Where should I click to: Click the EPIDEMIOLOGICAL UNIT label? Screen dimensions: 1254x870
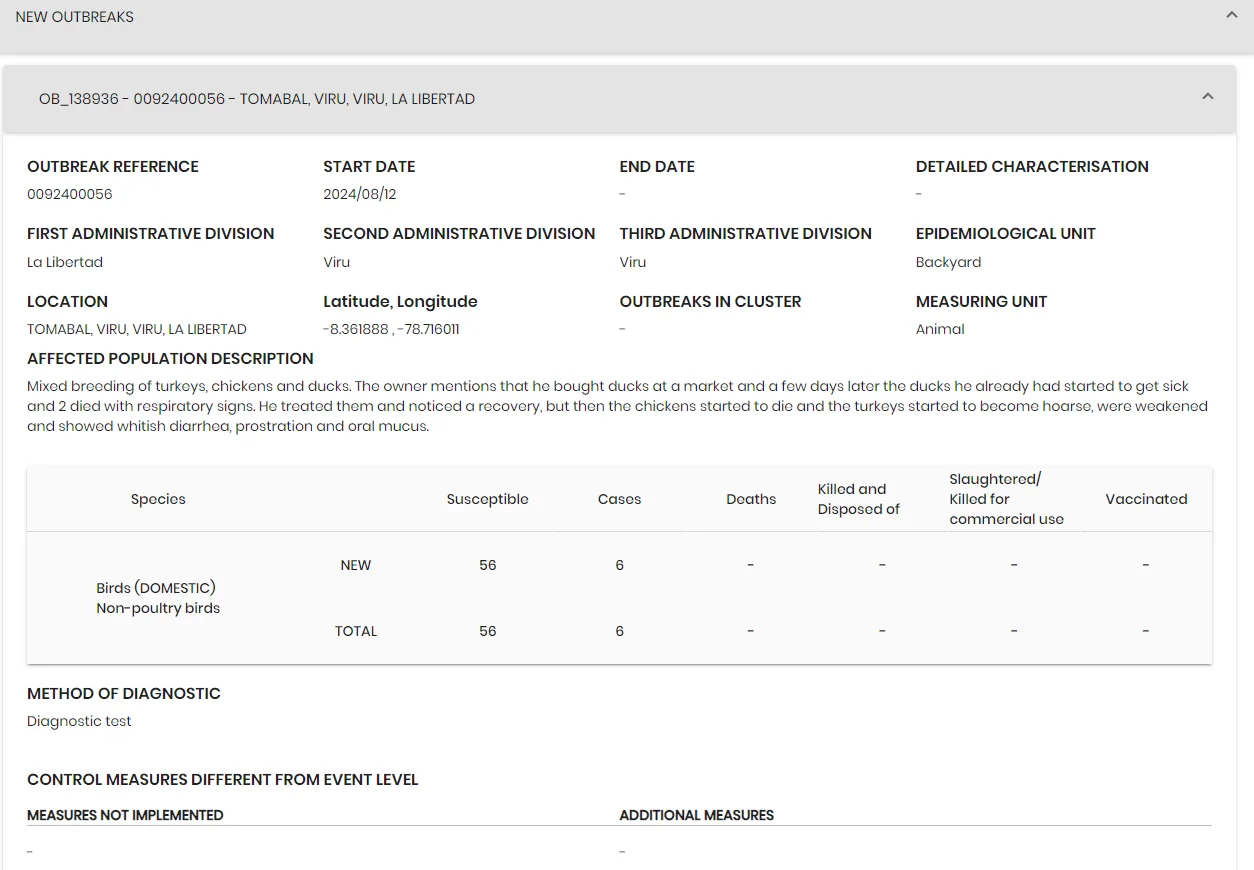[1006, 234]
